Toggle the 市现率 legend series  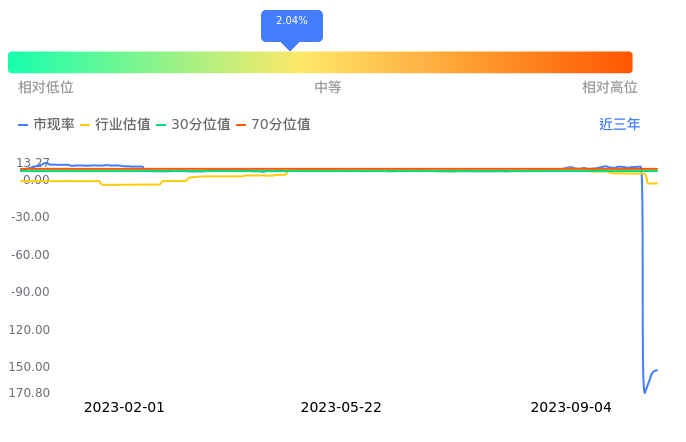(47, 125)
